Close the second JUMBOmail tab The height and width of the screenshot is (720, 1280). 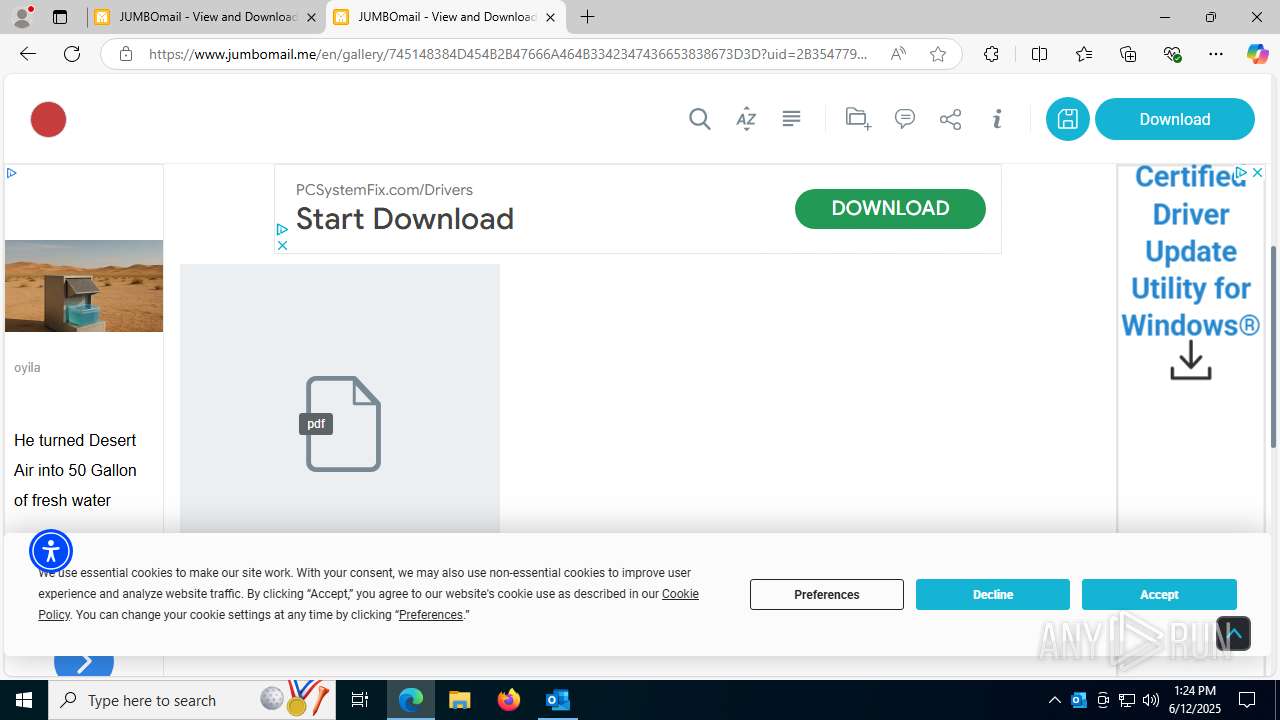tap(550, 17)
